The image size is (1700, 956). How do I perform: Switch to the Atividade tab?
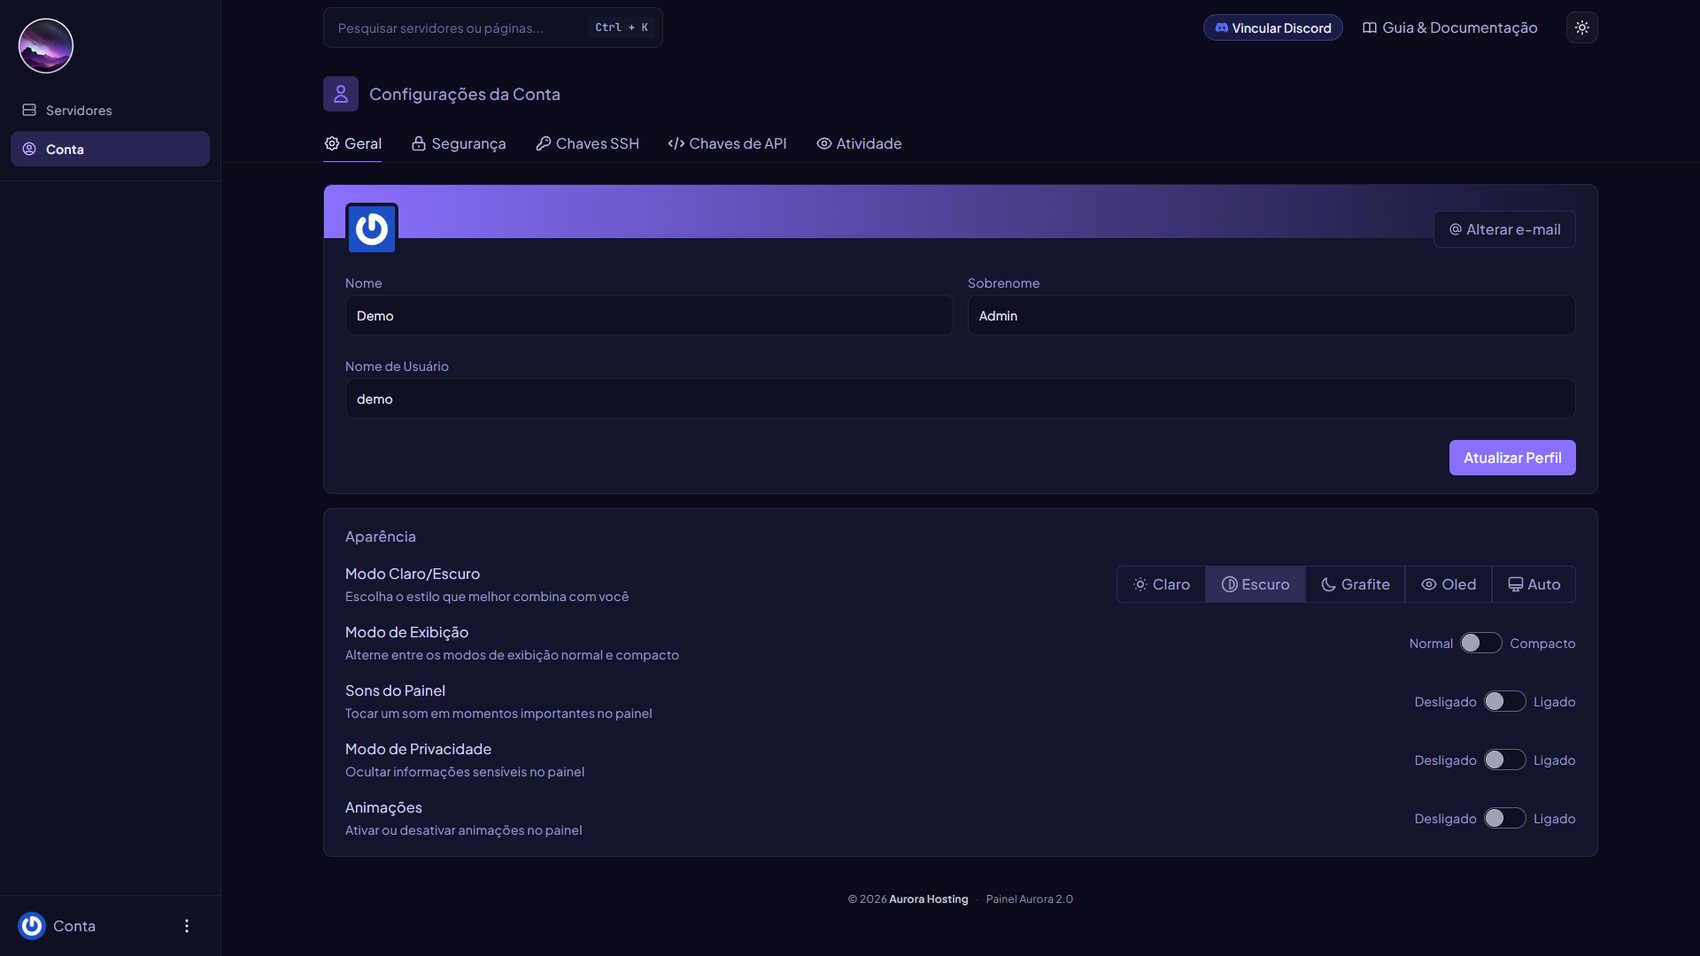point(859,144)
